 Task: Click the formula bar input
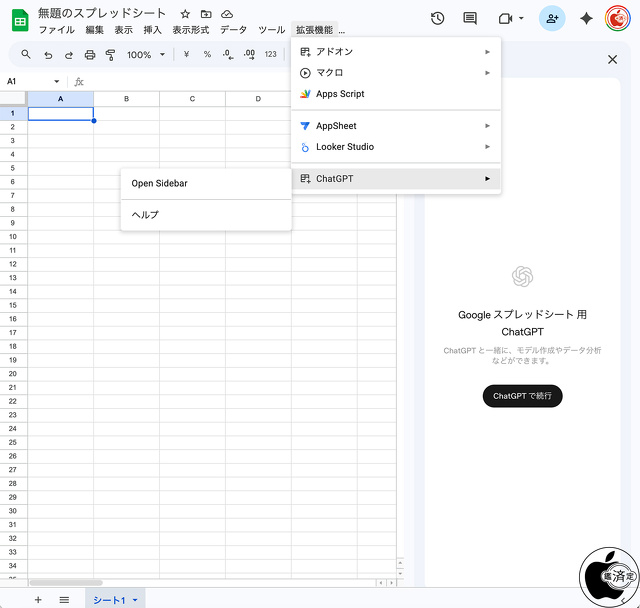click(188, 82)
